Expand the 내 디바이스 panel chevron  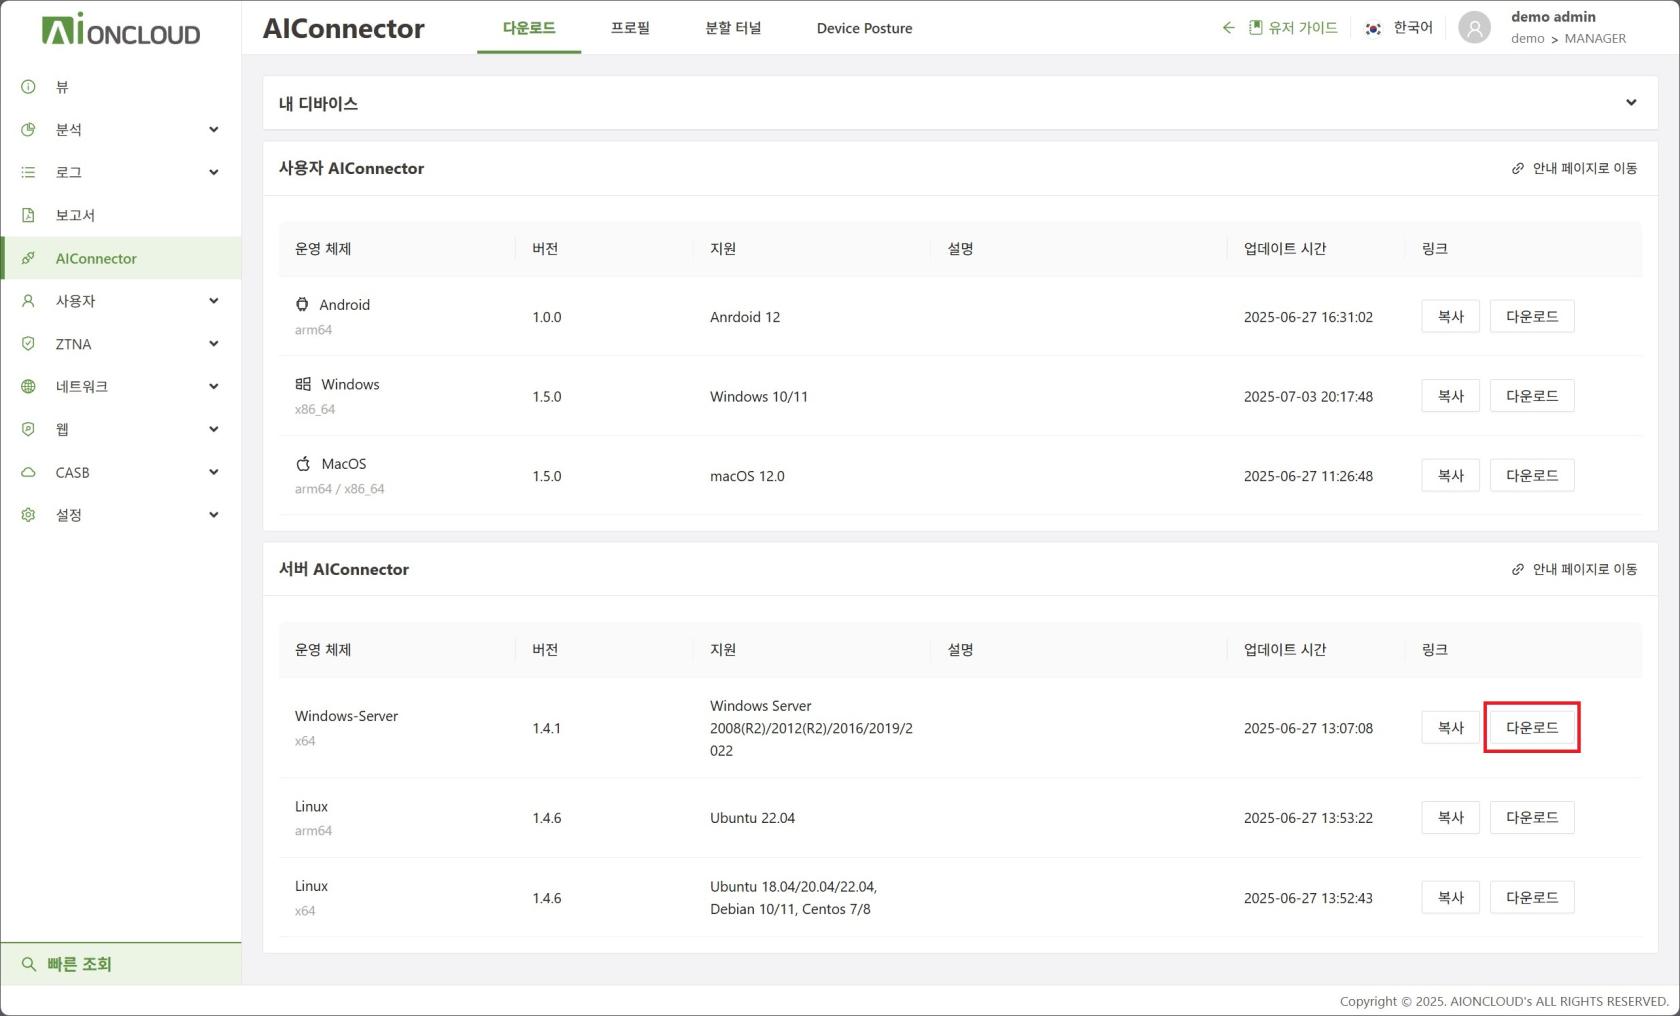click(x=1631, y=103)
